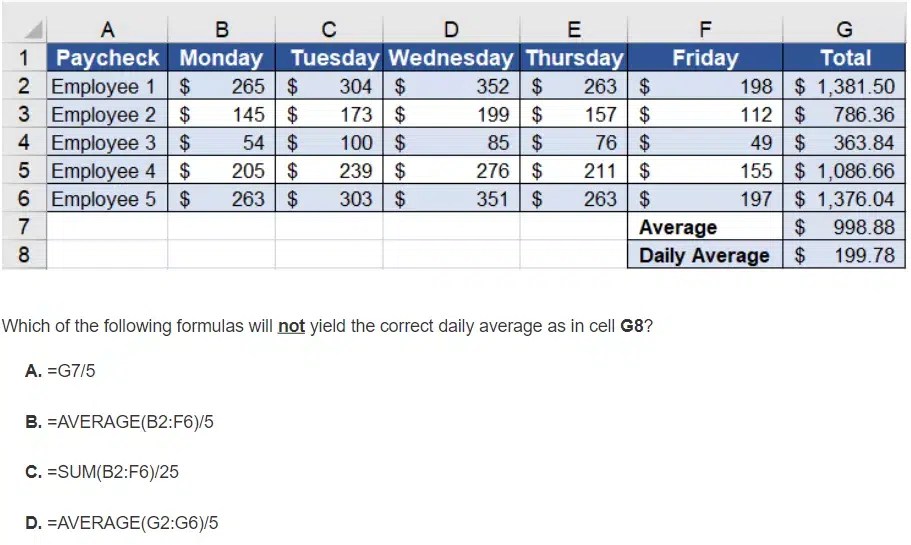Image resolution: width=911 pixels, height=545 pixels.
Task: Select the Average value 998.88 cell
Action: click(x=844, y=227)
